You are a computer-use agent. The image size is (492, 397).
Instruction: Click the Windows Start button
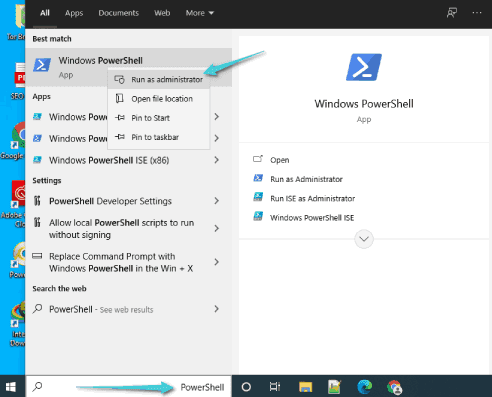[x=11, y=387]
